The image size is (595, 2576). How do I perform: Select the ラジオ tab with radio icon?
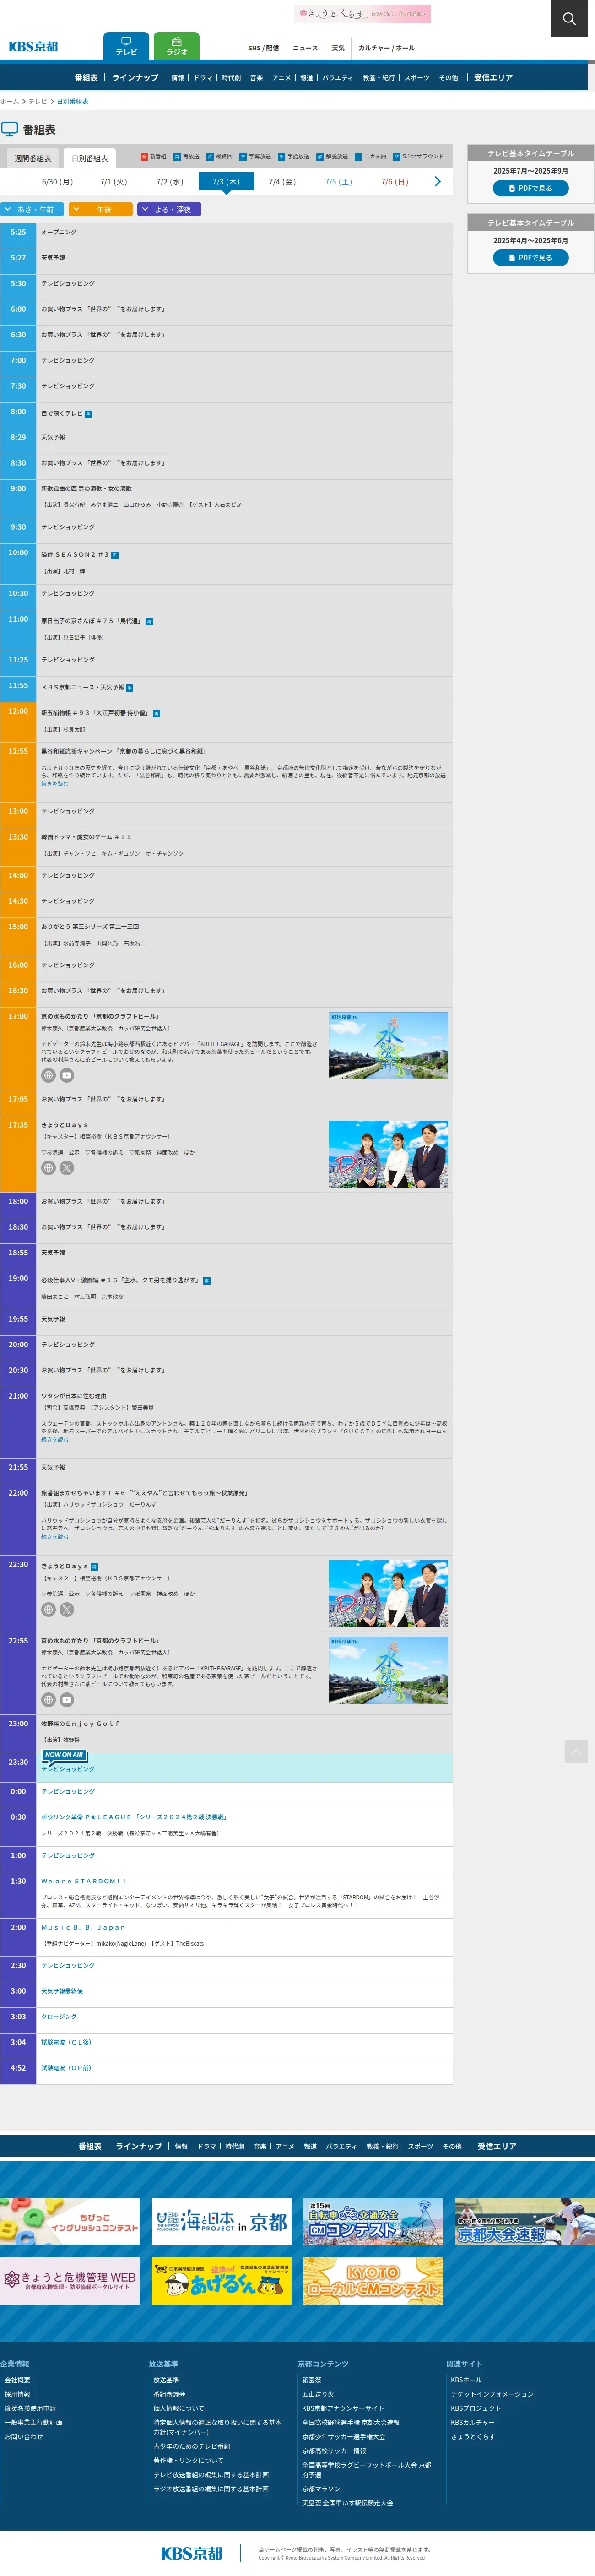(177, 46)
